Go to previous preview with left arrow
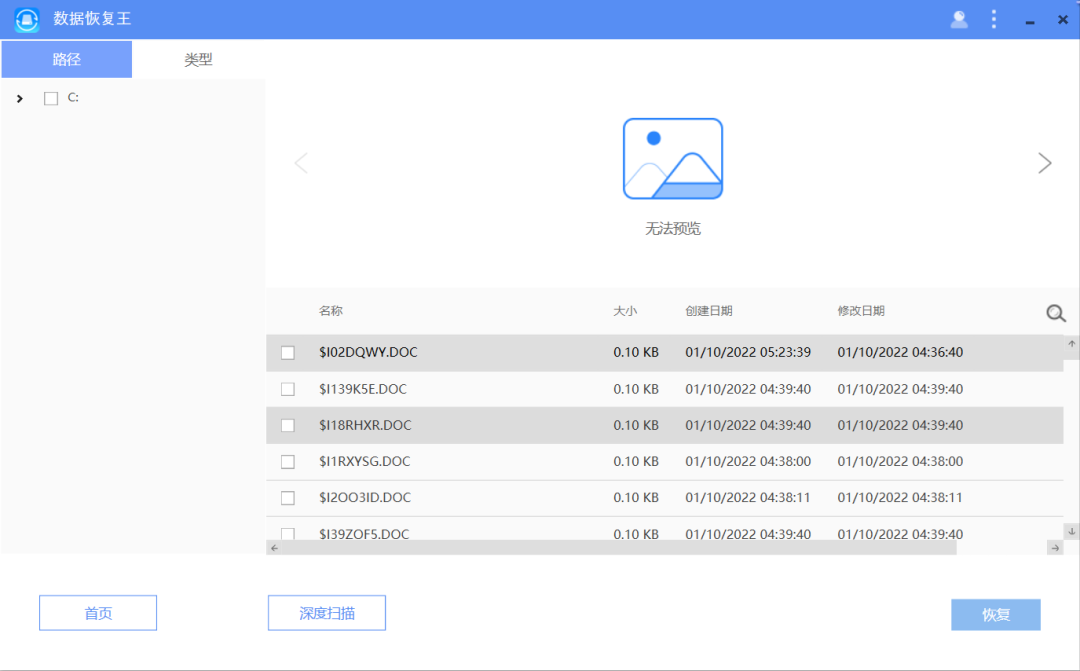1080x671 pixels. click(301, 163)
